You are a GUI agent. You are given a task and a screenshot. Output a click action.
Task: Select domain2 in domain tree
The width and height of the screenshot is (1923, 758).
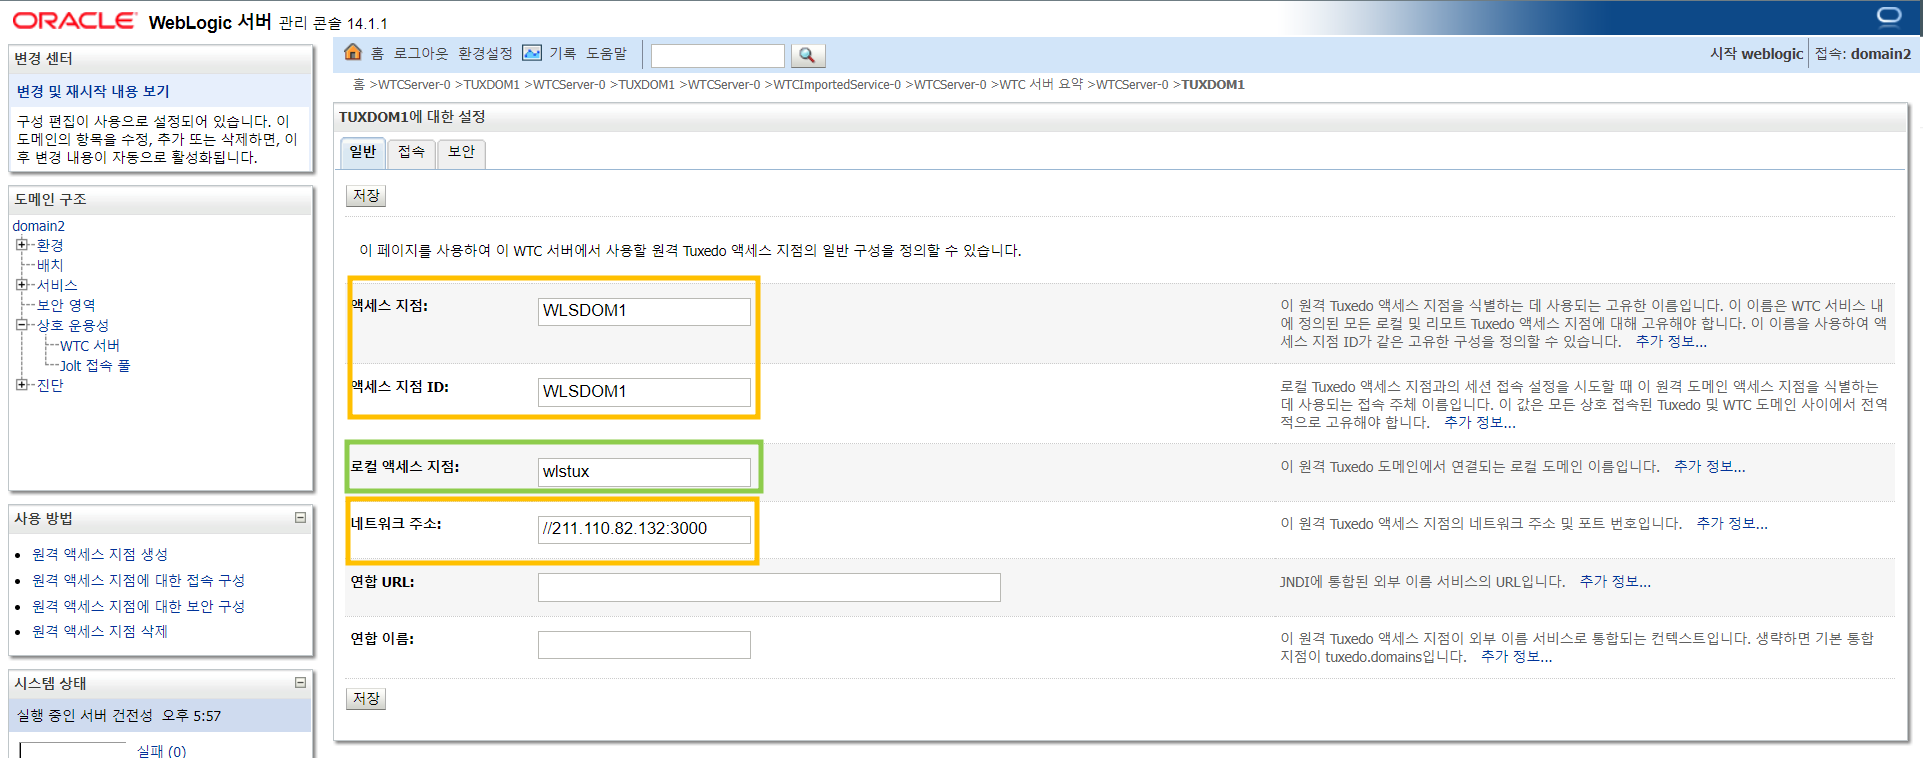click(x=38, y=226)
